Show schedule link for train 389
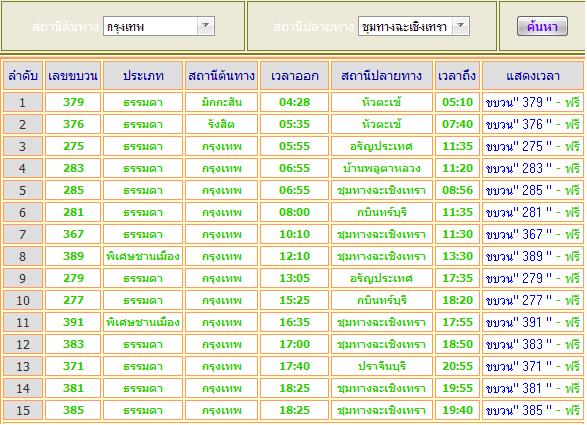Viewport: 587px width, 425px height. (x=533, y=256)
